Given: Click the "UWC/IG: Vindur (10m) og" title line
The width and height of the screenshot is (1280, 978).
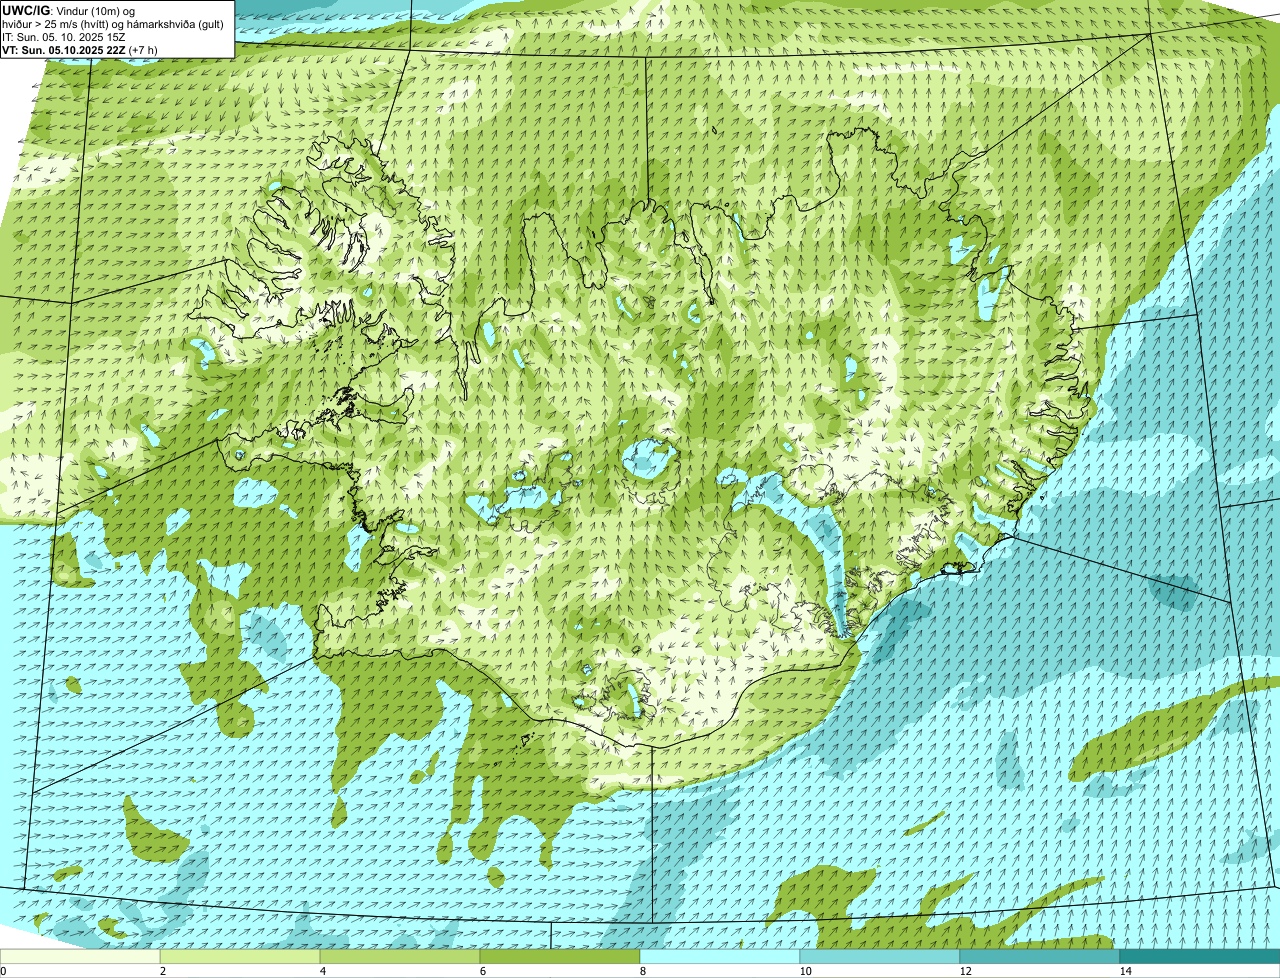Looking at the screenshot, I should (68, 10).
